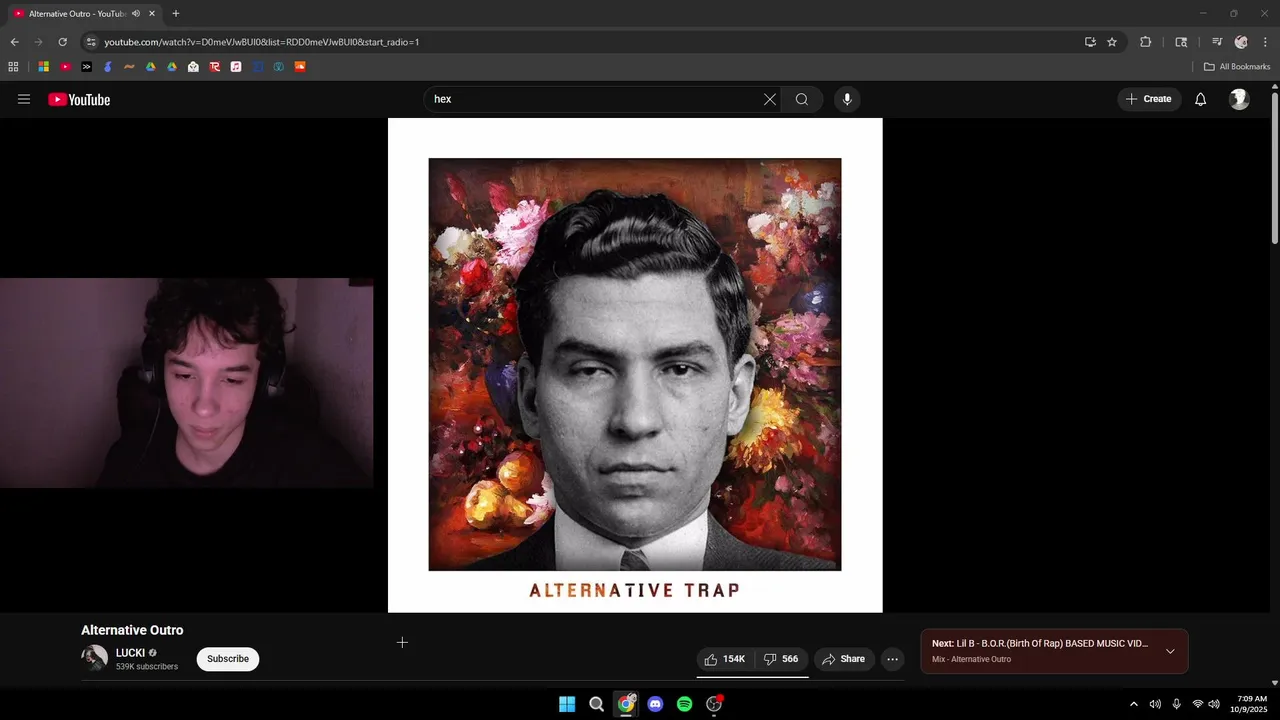Click the YouTube logo
The image size is (1280, 720).
79,99
